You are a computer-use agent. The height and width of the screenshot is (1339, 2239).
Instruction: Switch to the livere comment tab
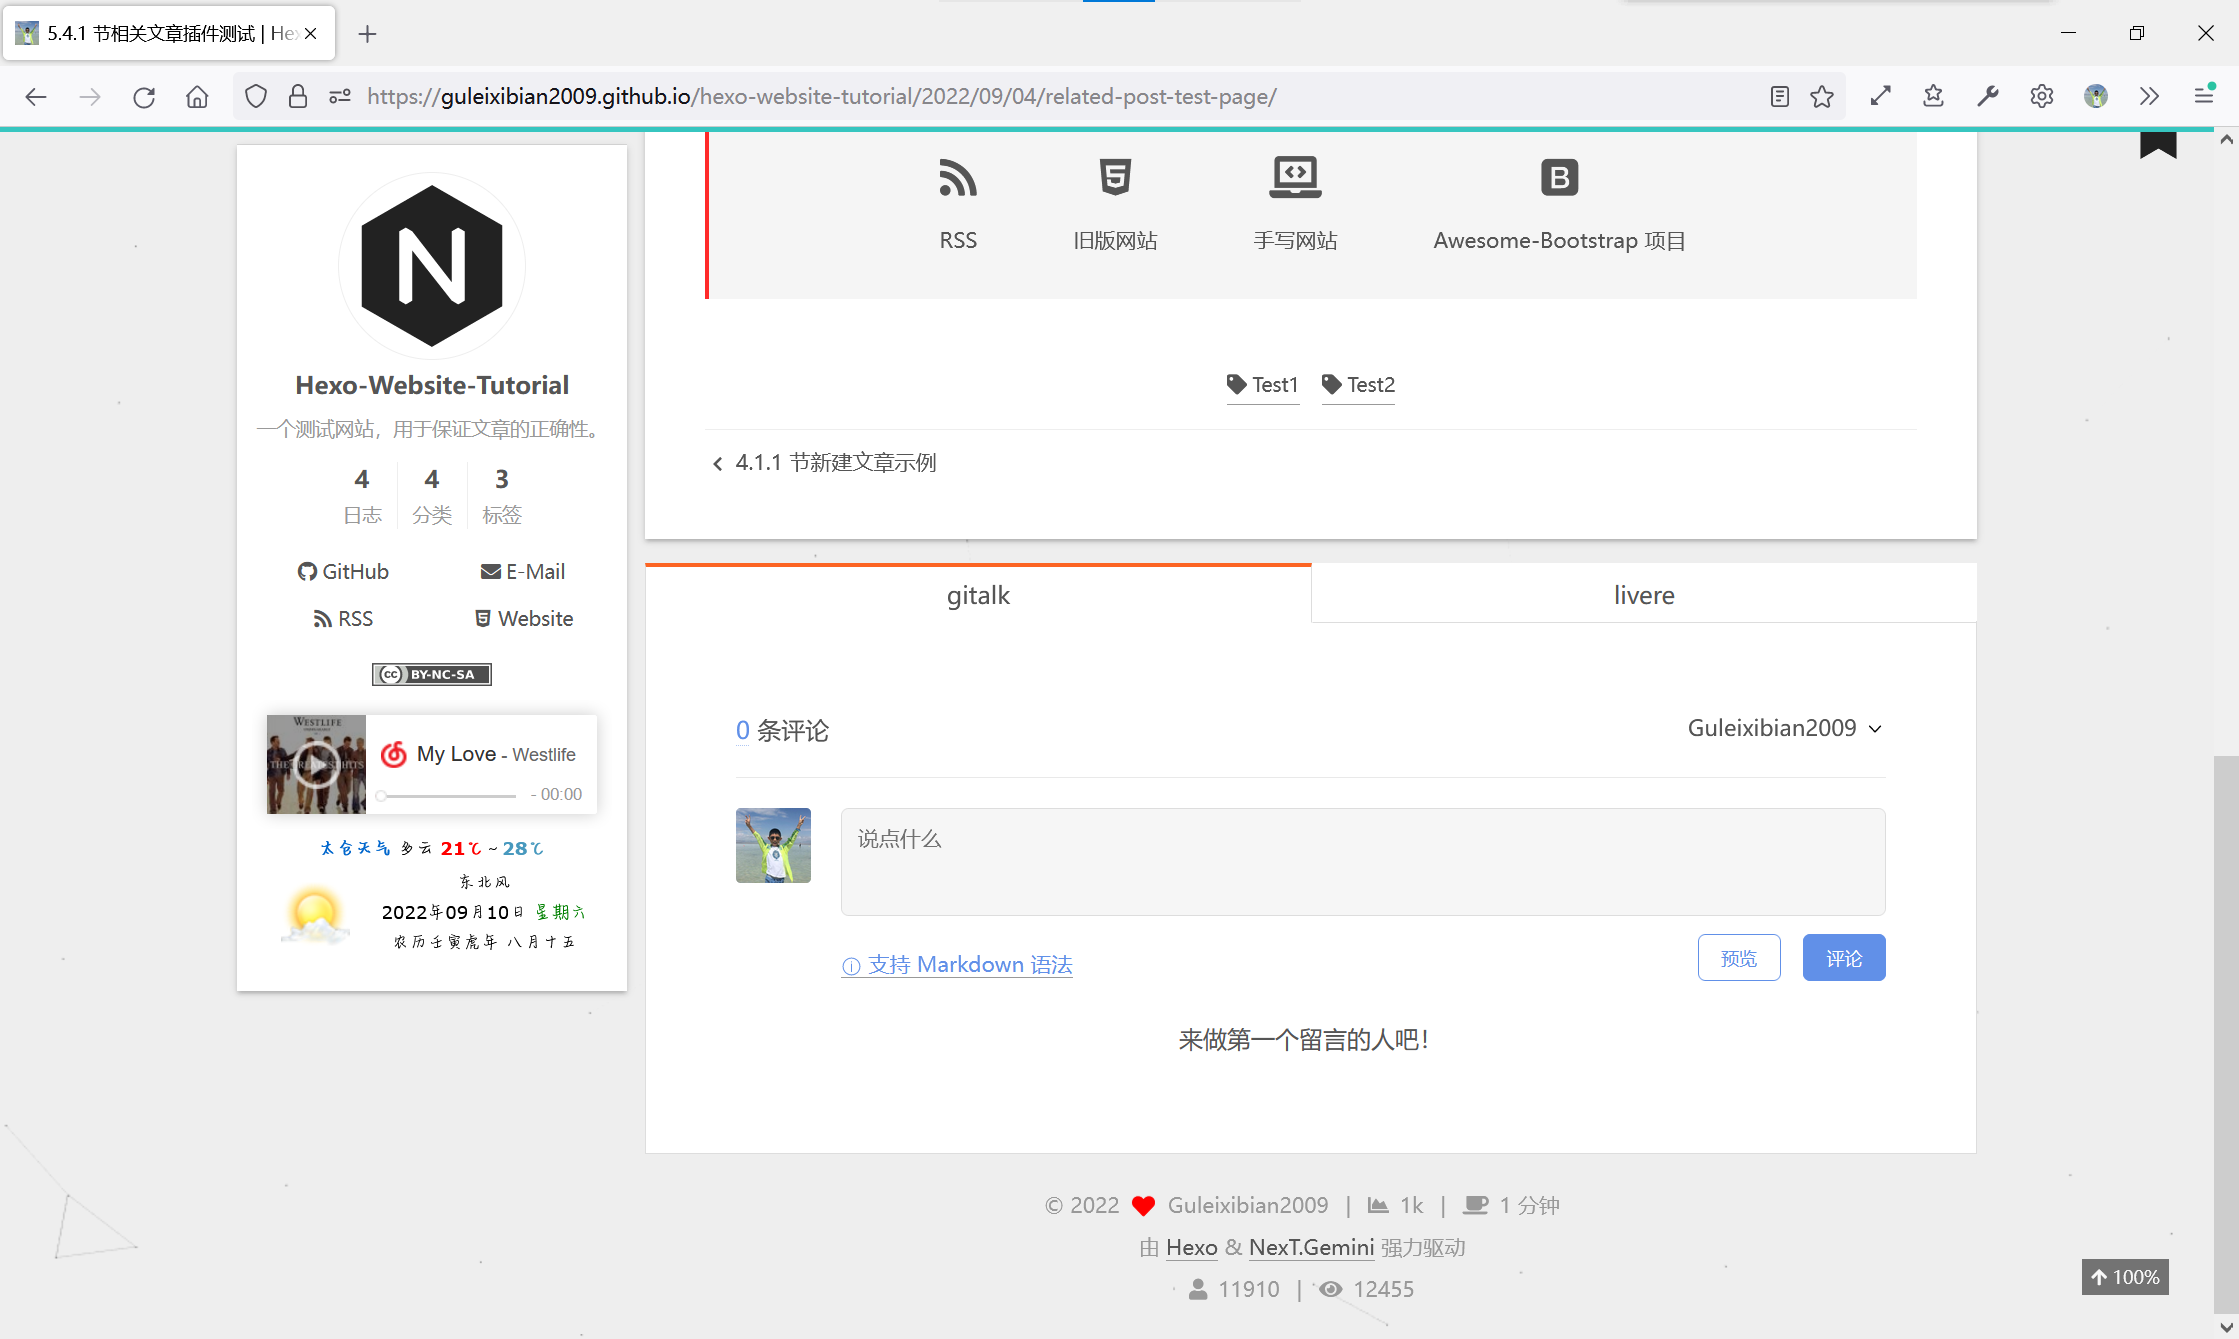coord(1643,595)
